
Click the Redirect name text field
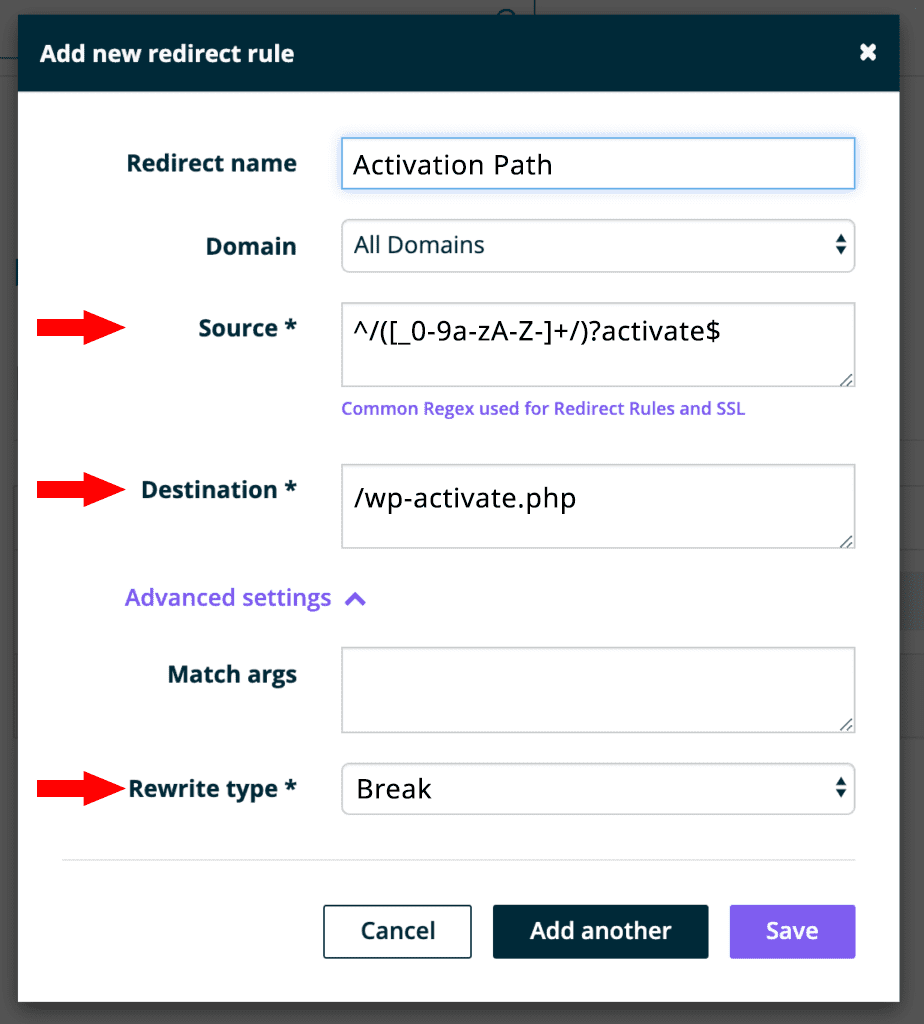click(x=597, y=164)
